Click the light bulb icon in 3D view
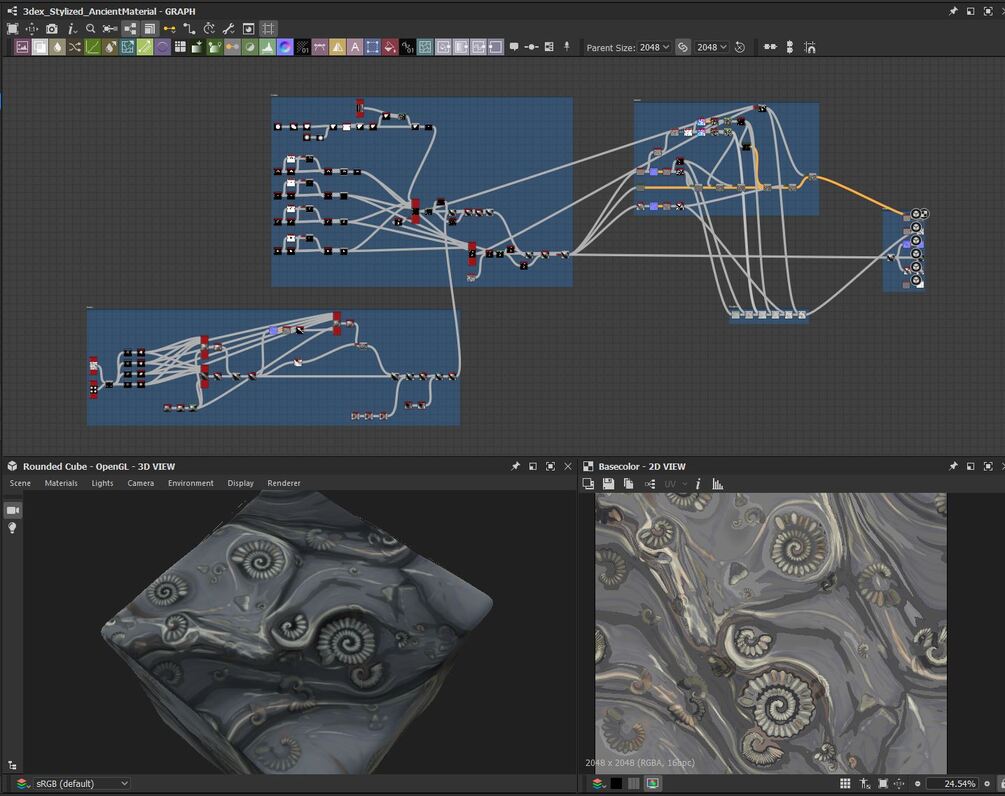Viewport: 1005px width, 796px height. (x=13, y=528)
